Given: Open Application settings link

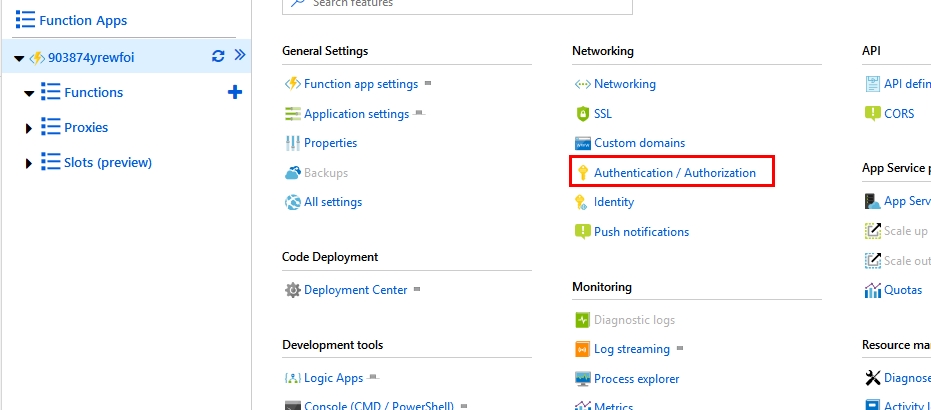Looking at the screenshot, I should tap(356, 113).
